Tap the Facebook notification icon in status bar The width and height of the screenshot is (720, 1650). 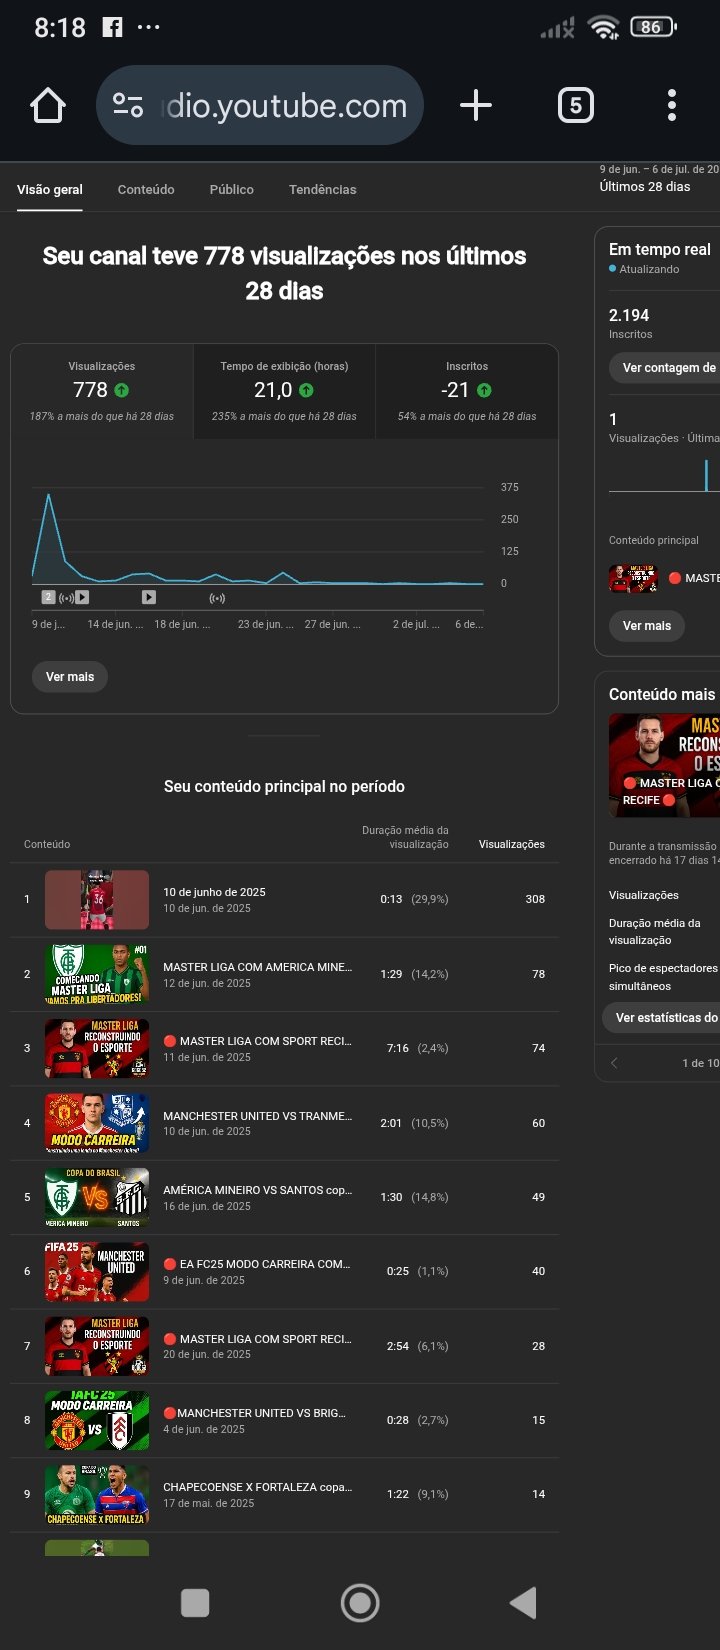point(113,28)
